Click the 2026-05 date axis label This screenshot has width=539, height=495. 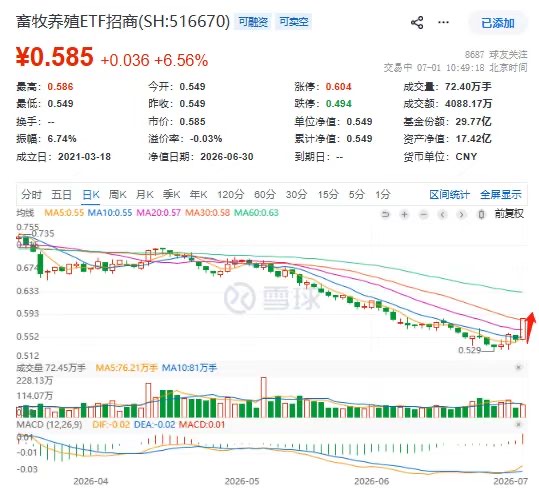[x=242, y=481]
